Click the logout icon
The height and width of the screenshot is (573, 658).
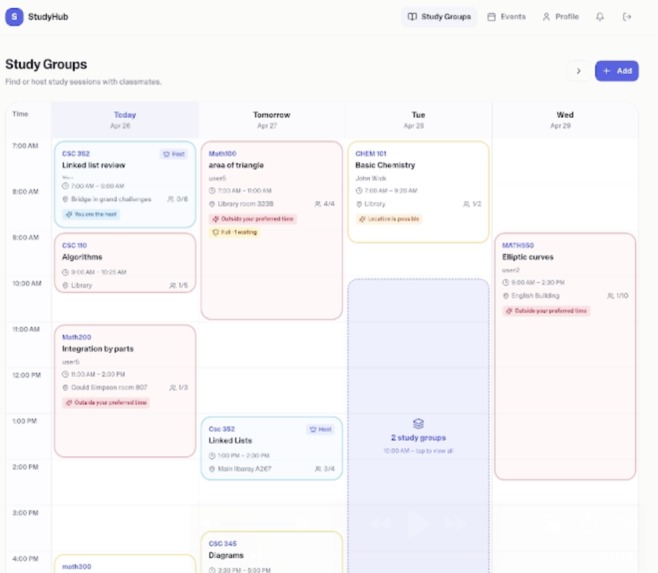[x=627, y=17]
